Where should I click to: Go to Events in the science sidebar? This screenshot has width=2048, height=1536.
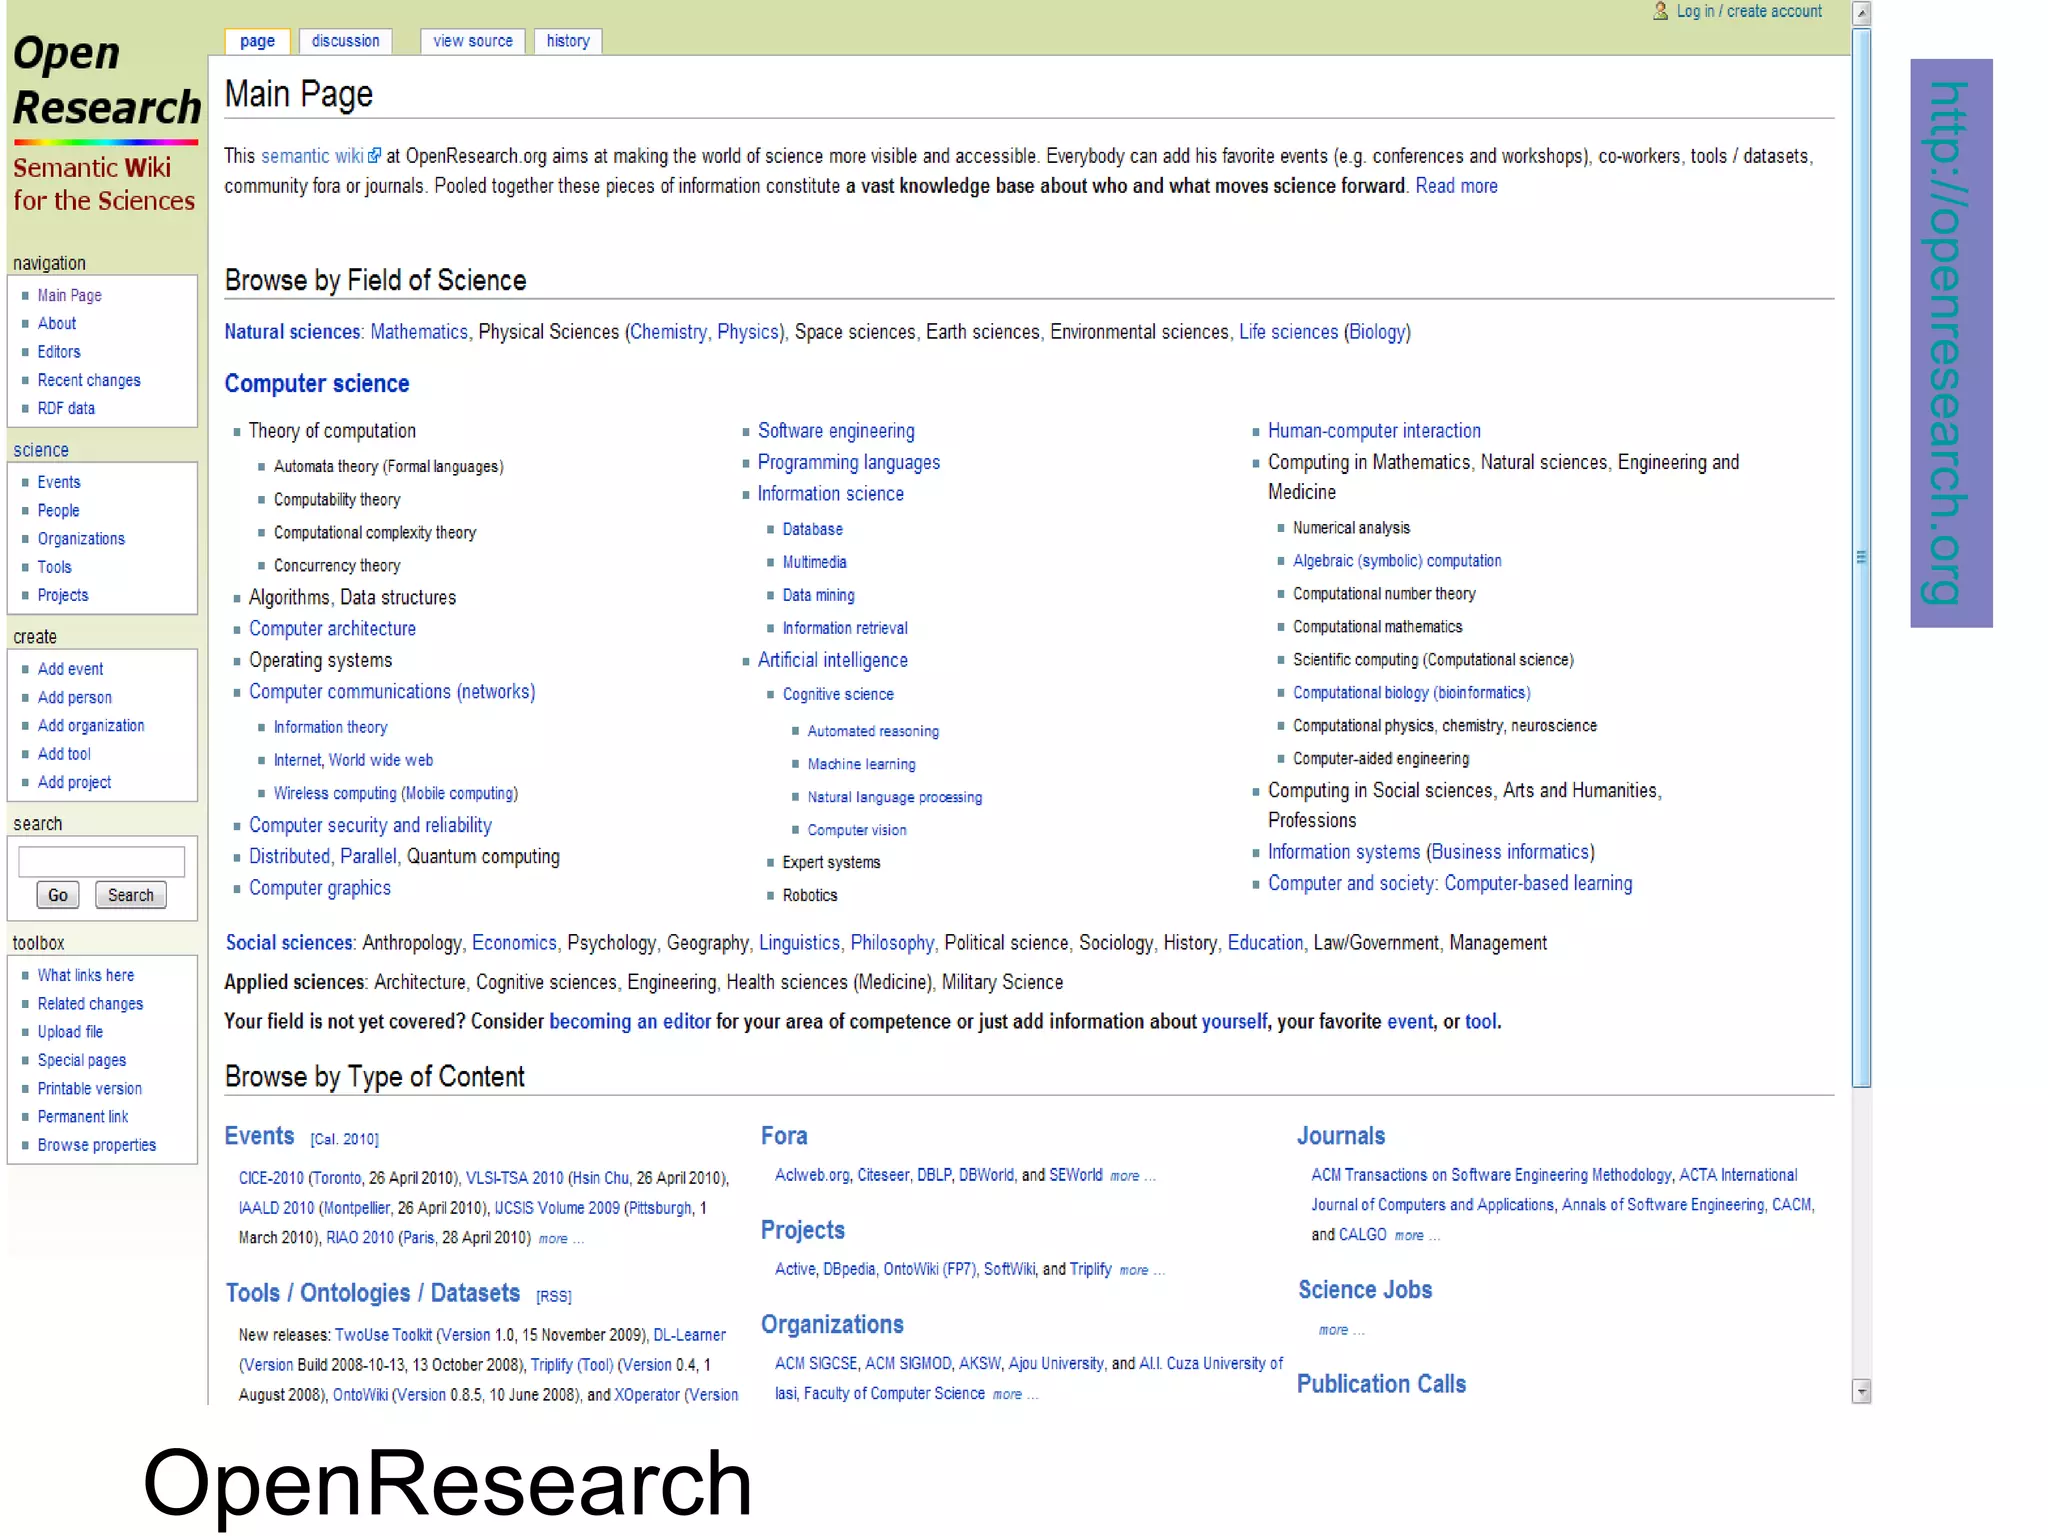click(x=59, y=482)
